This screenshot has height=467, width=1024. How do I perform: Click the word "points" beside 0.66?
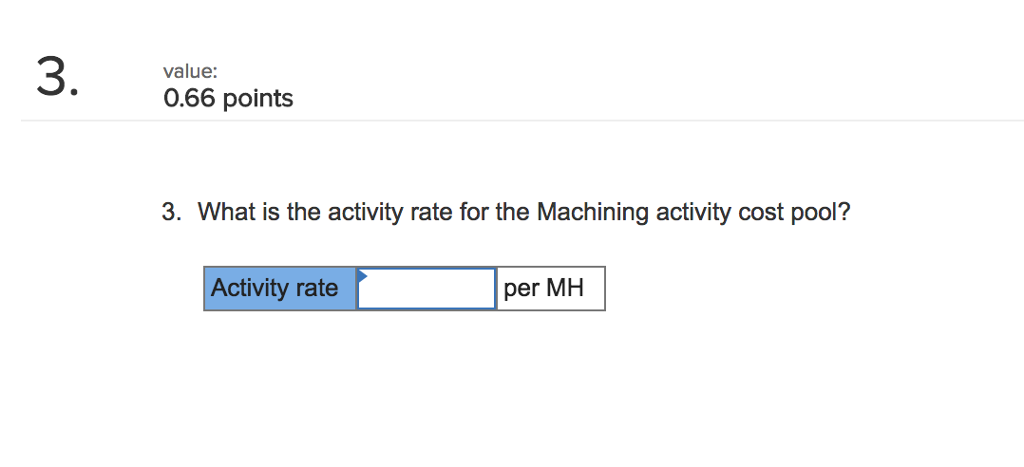click(258, 99)
